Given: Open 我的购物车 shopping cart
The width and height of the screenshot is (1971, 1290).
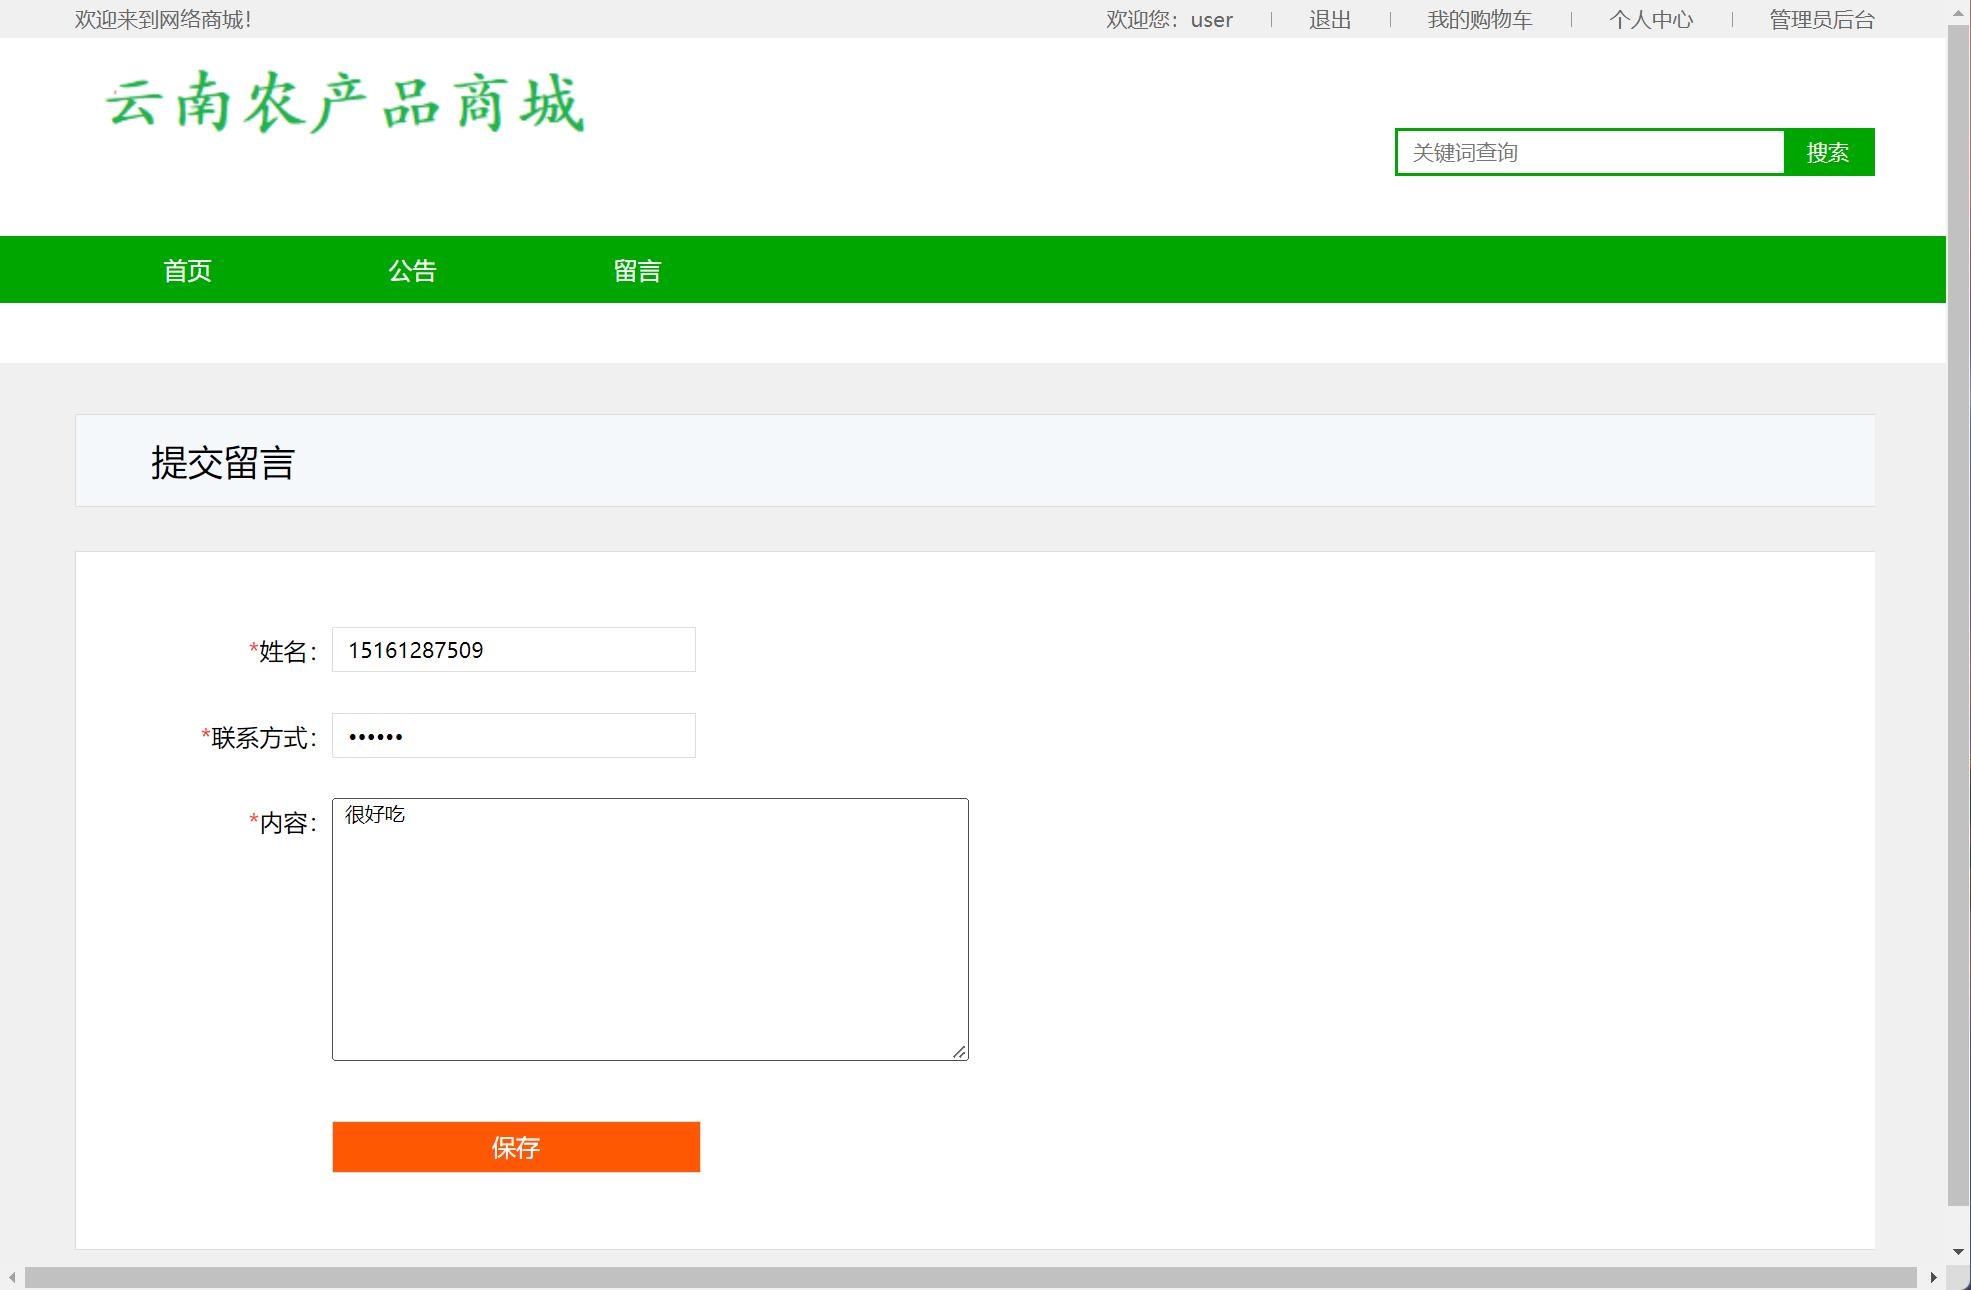Looking at the screenshot, I should pyautogui.click(x=1480, y=19).
